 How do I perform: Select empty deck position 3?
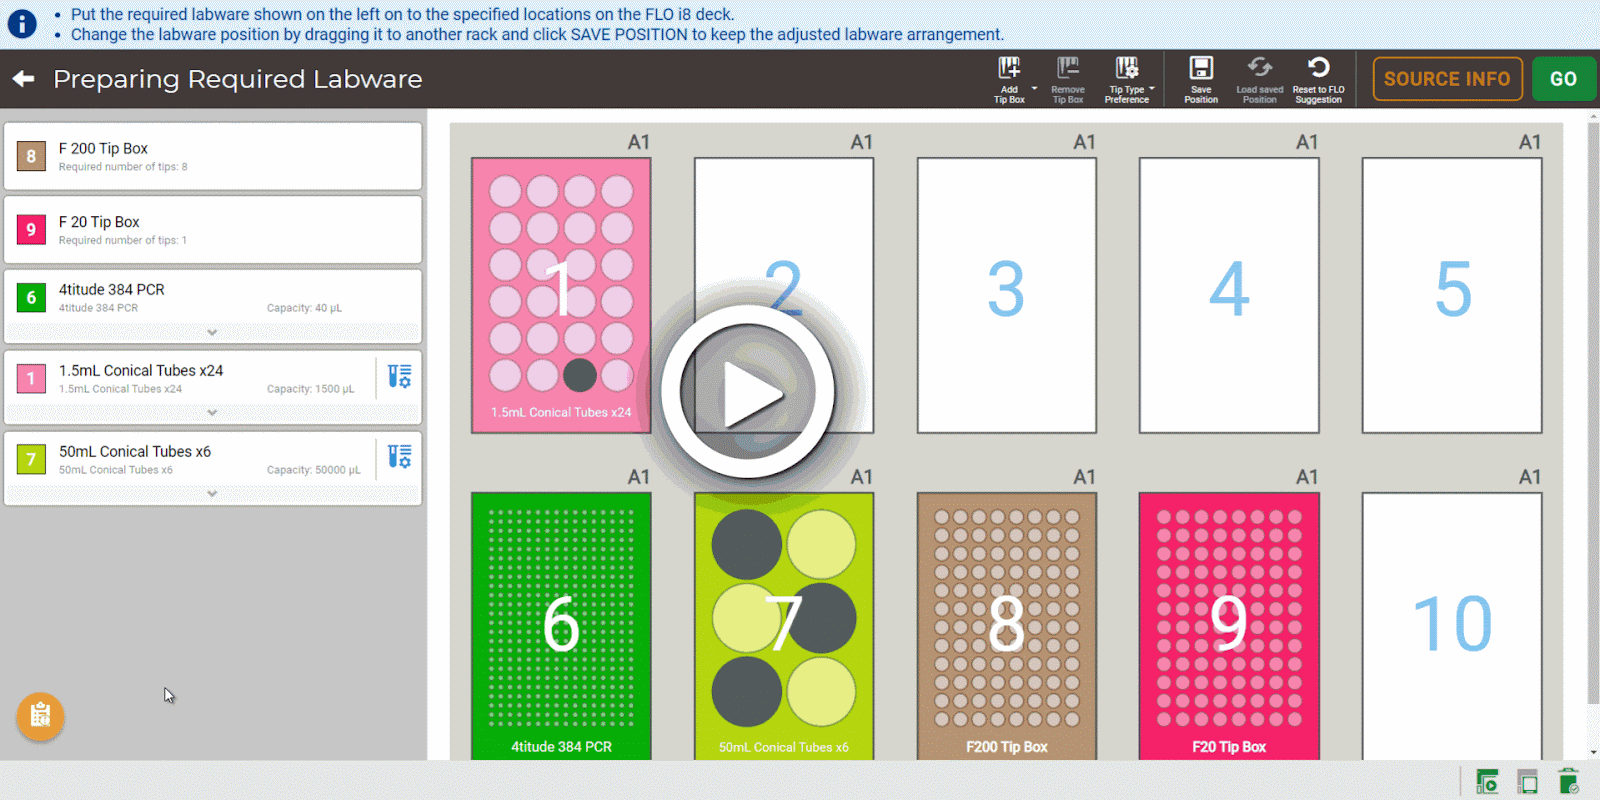[x=1006, y=295]
